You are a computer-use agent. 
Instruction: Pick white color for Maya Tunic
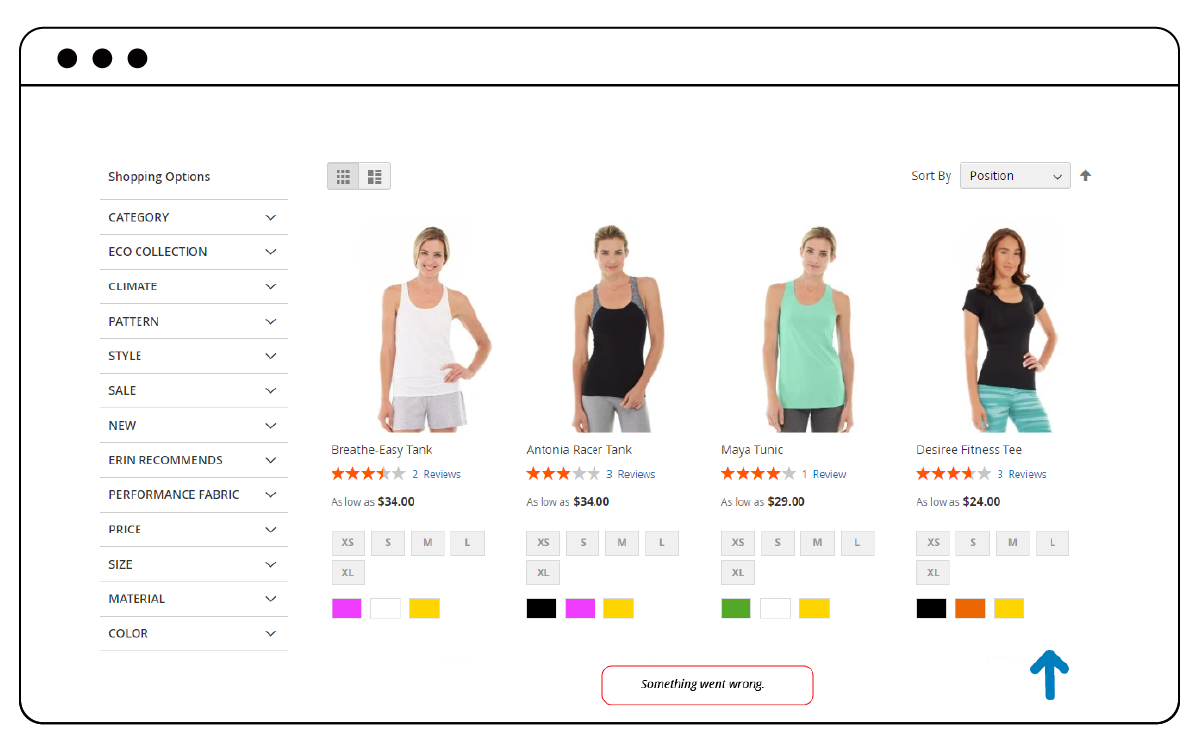click(776, 608)
